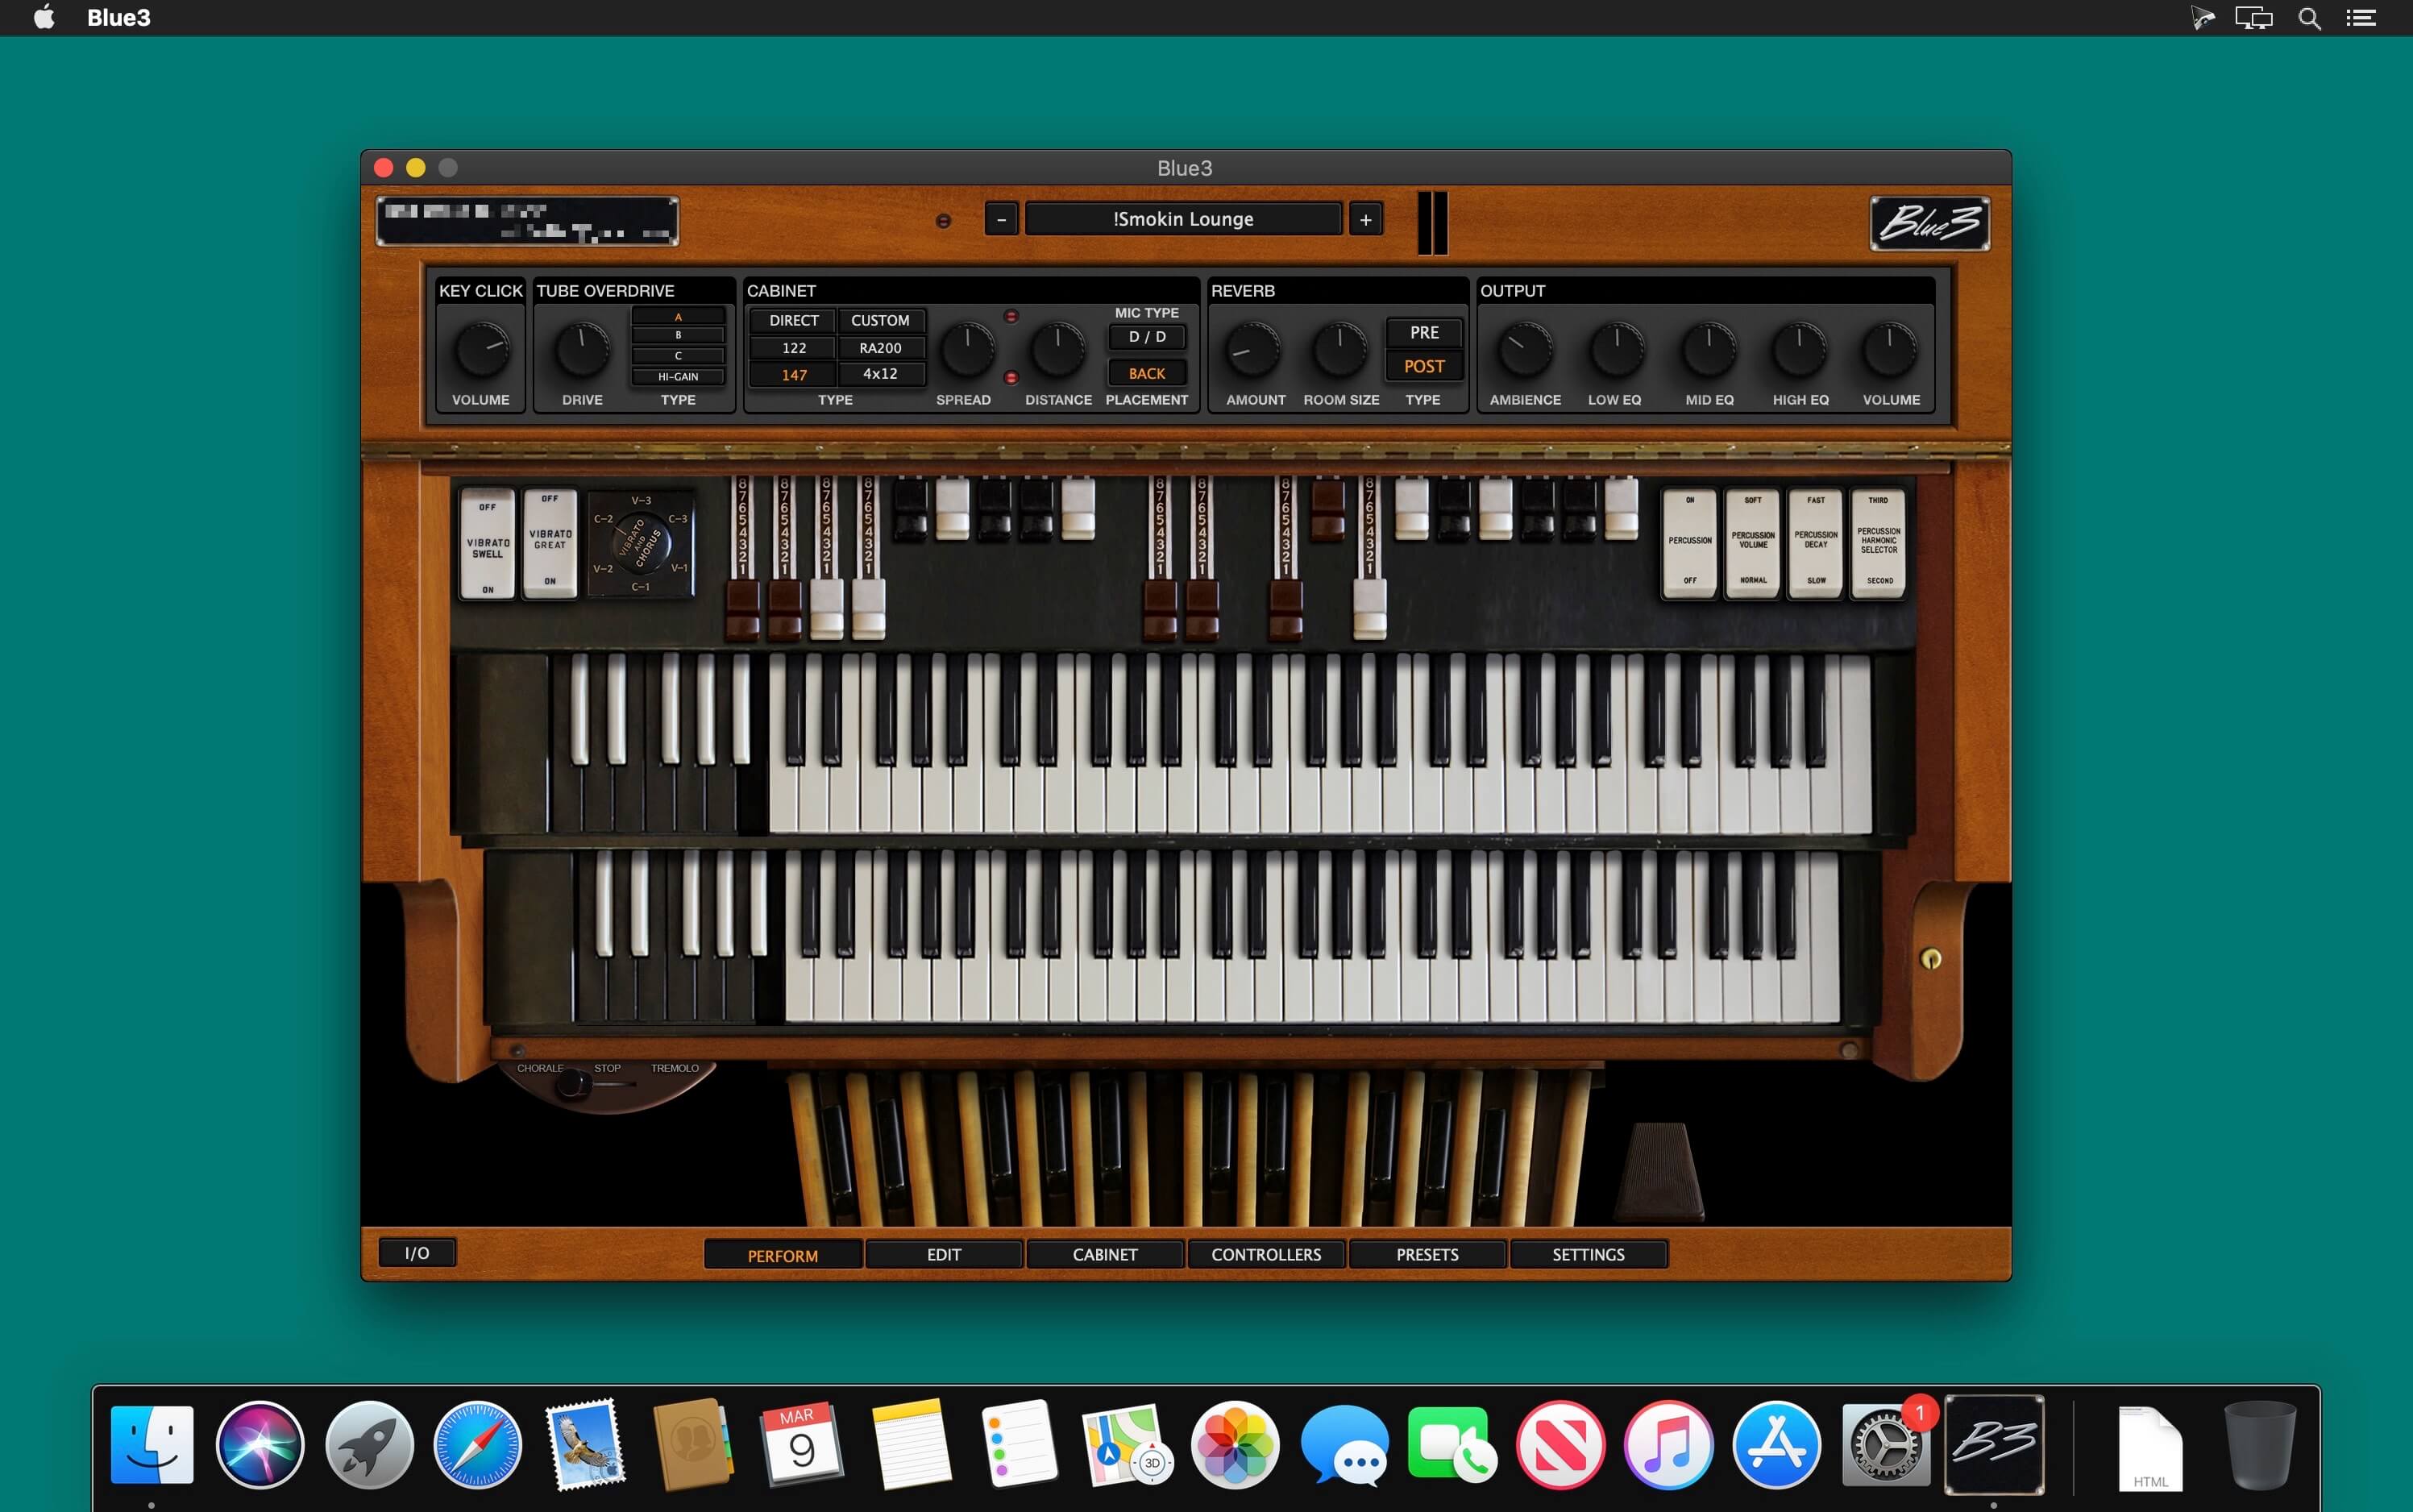
Task: Click the Key Click VOLUME knob
Action: click(482, 349)
